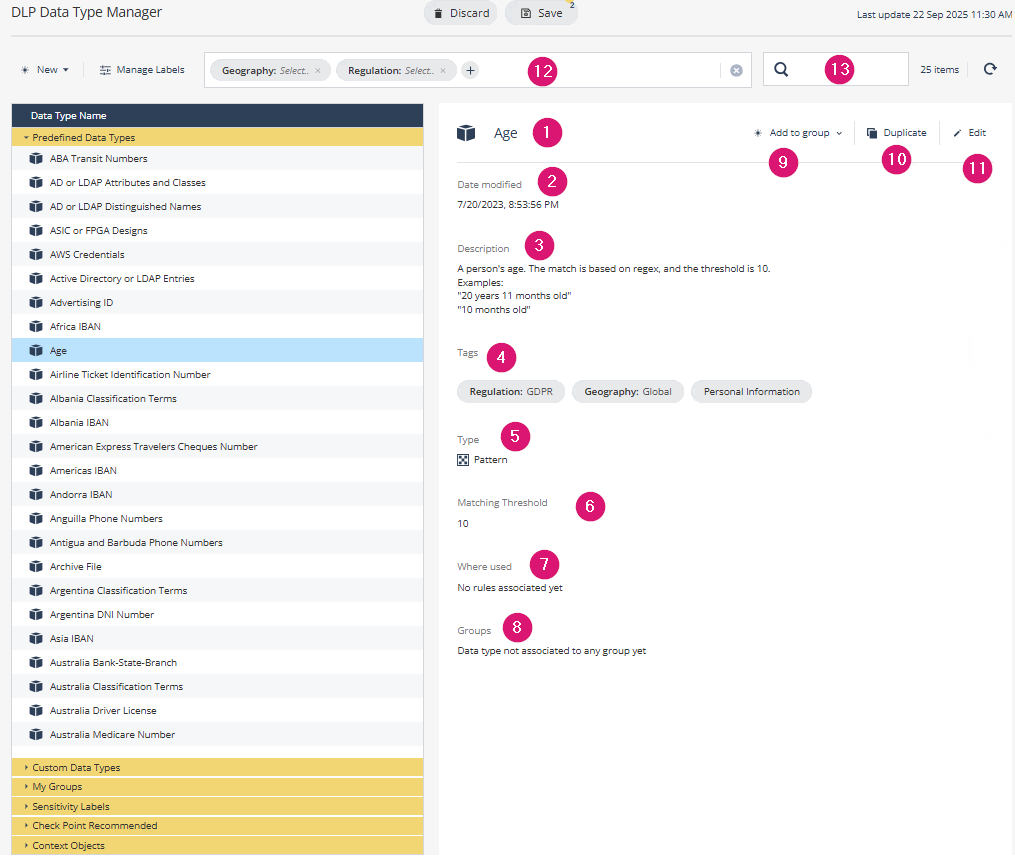Open the Add to group dropdown
The height and width of the screenshot is (856, 1015).
[798, 132]
